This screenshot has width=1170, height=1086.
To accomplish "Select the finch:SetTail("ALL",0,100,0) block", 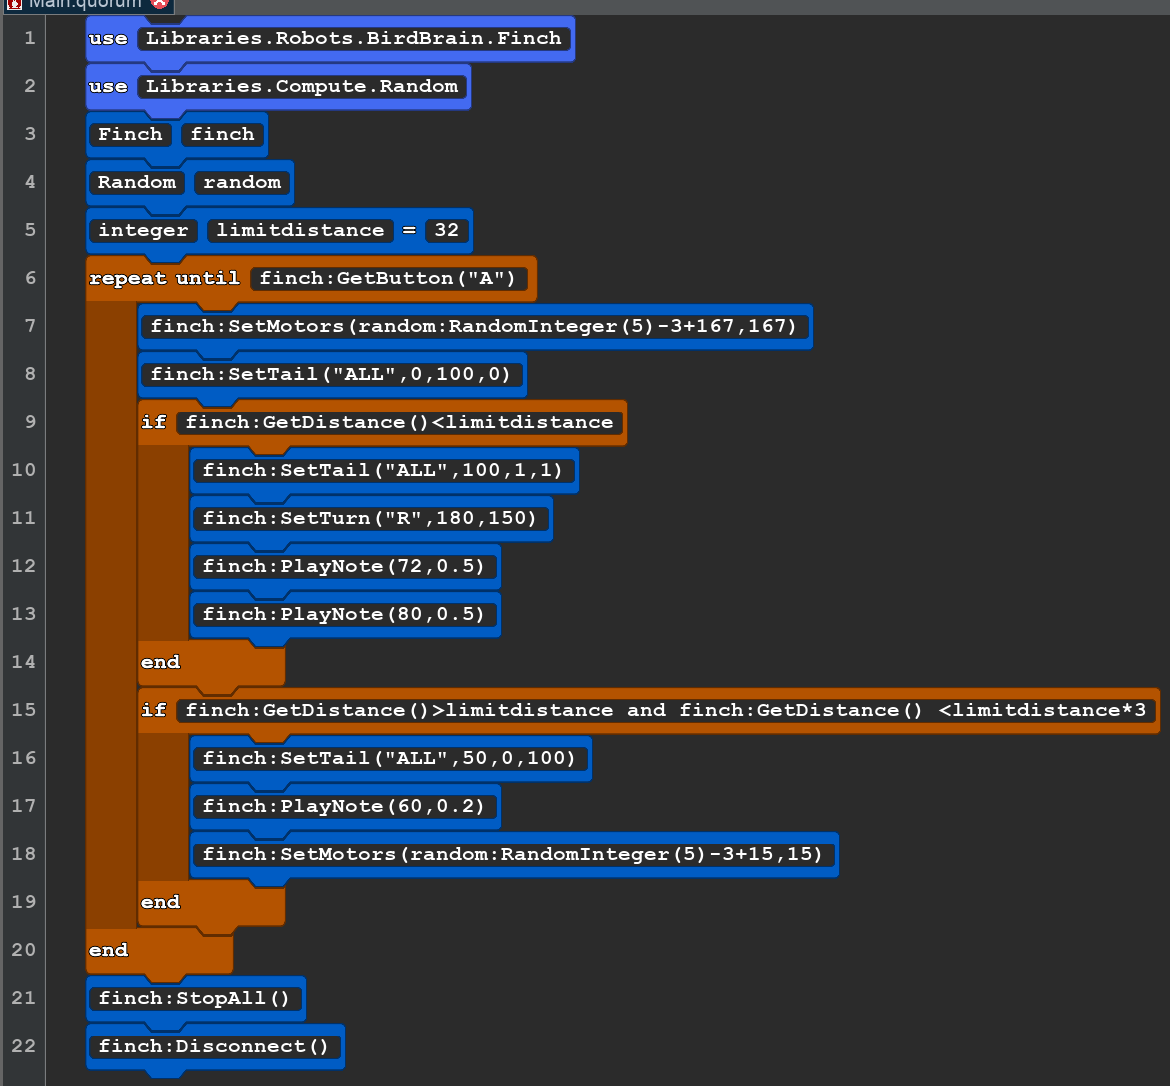I will coord(330,375).
